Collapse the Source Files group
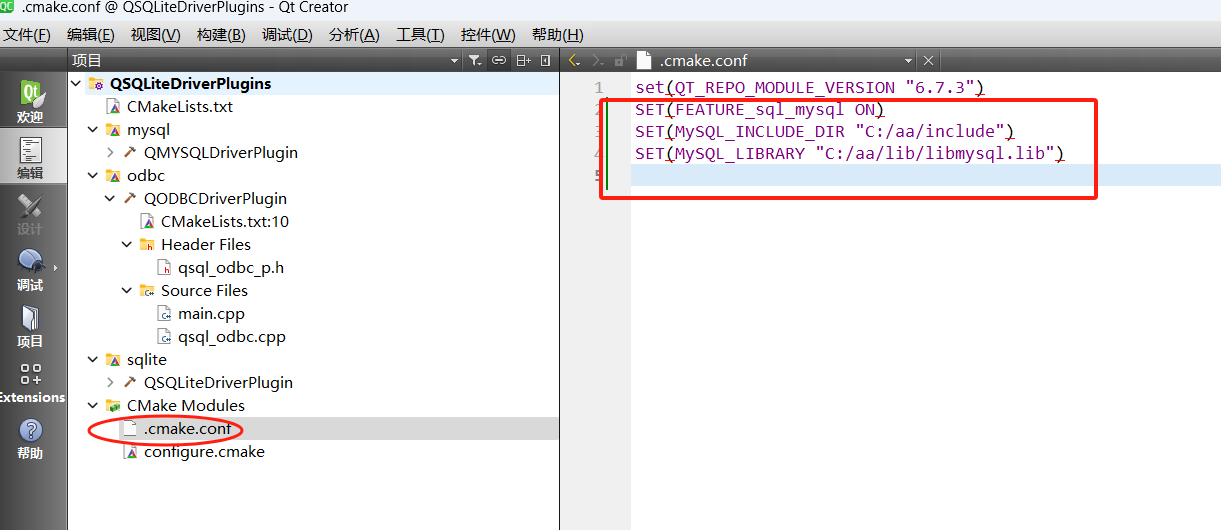 [128, 291]
